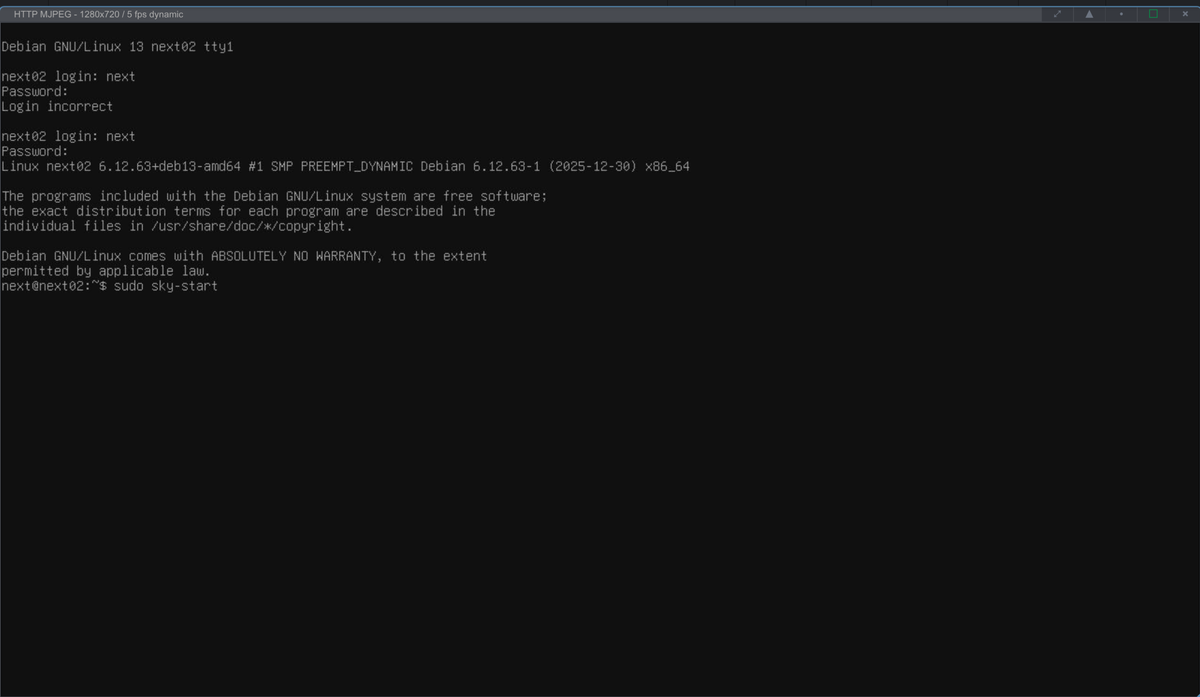The width and height of the screenshot is (1200, 697).
Task: Click the kernel version line starting 'Linux next02'
Action: pyautogui.click(x=345, y=166)
